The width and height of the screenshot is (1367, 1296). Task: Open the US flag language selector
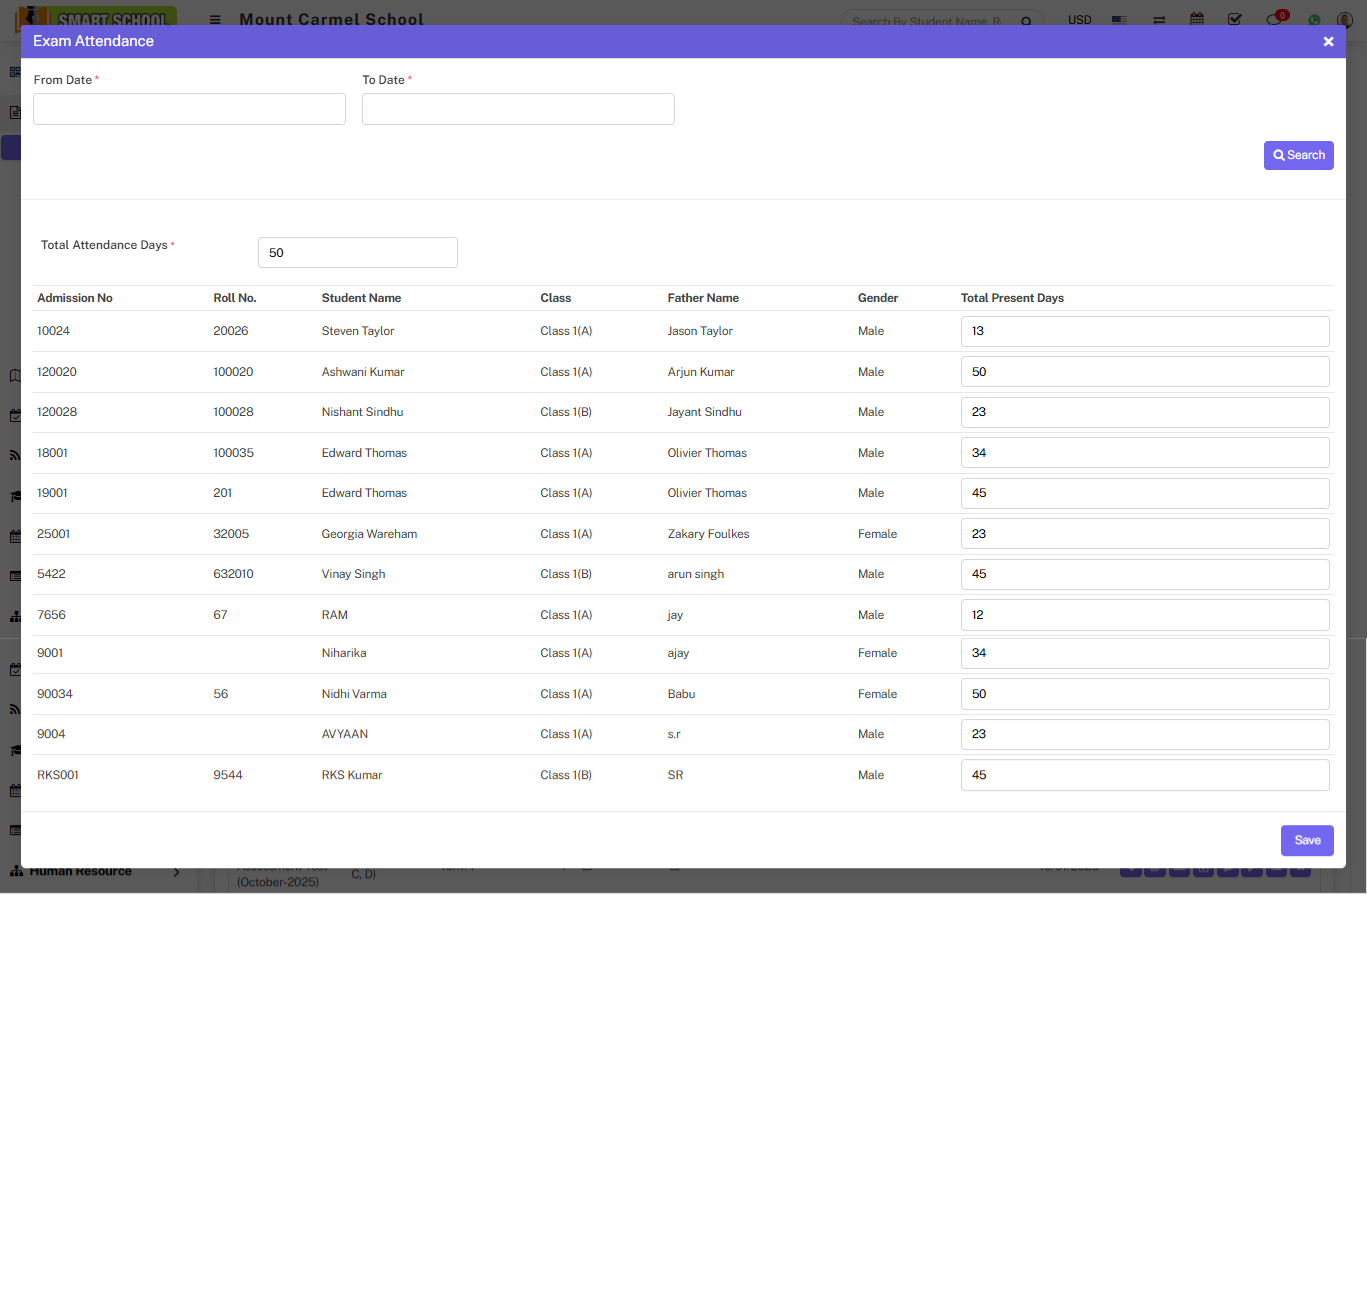click(1119, 20)
